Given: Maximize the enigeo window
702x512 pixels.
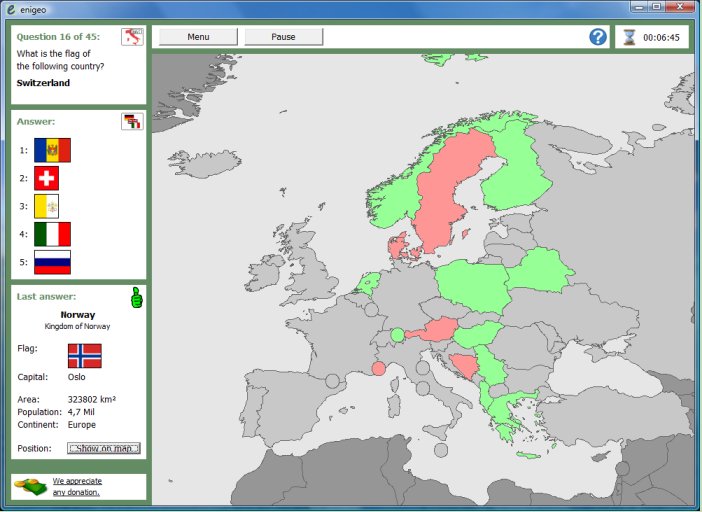Looking at the screenshot, I should [x=656, y=7].
